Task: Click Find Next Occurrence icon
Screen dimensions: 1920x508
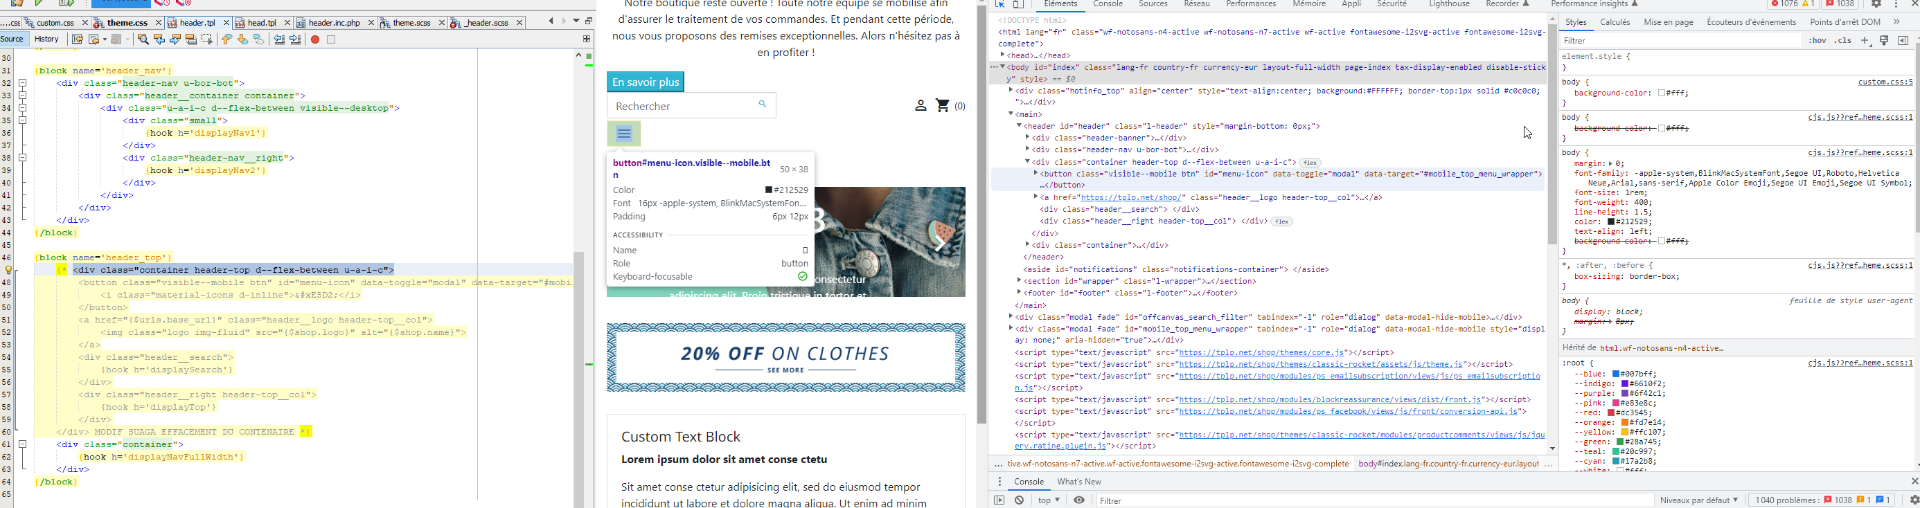Action: point(175,39)
